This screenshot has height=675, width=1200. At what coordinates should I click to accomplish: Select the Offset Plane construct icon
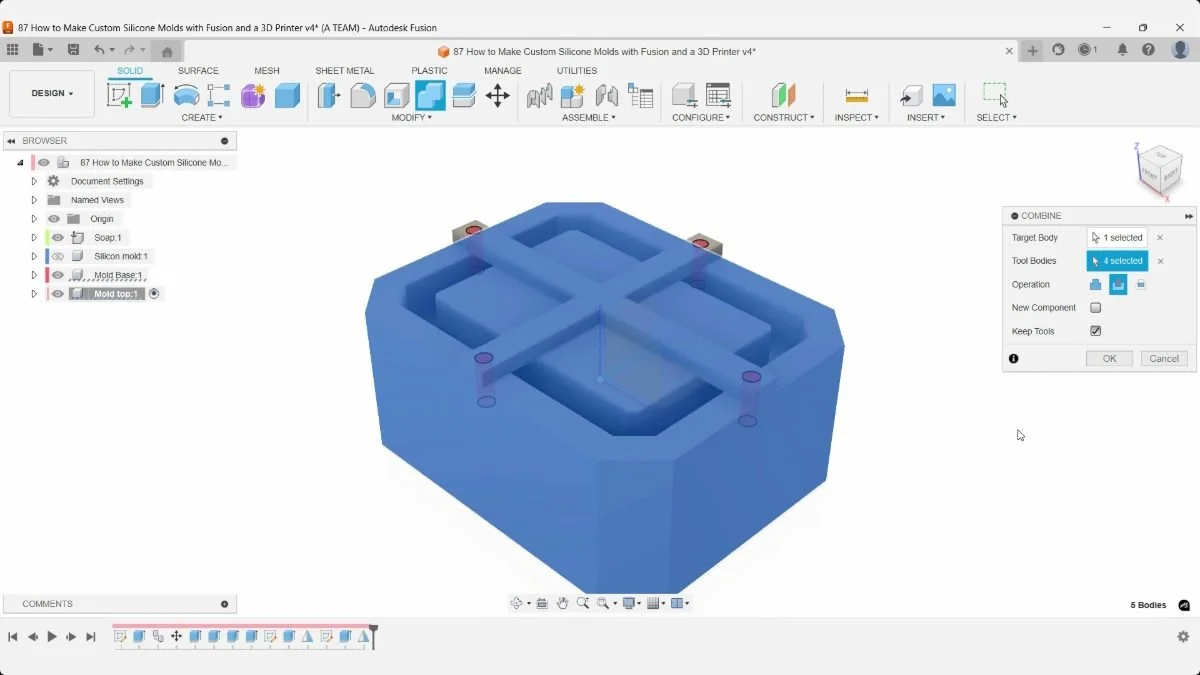[x=784, y=95]
